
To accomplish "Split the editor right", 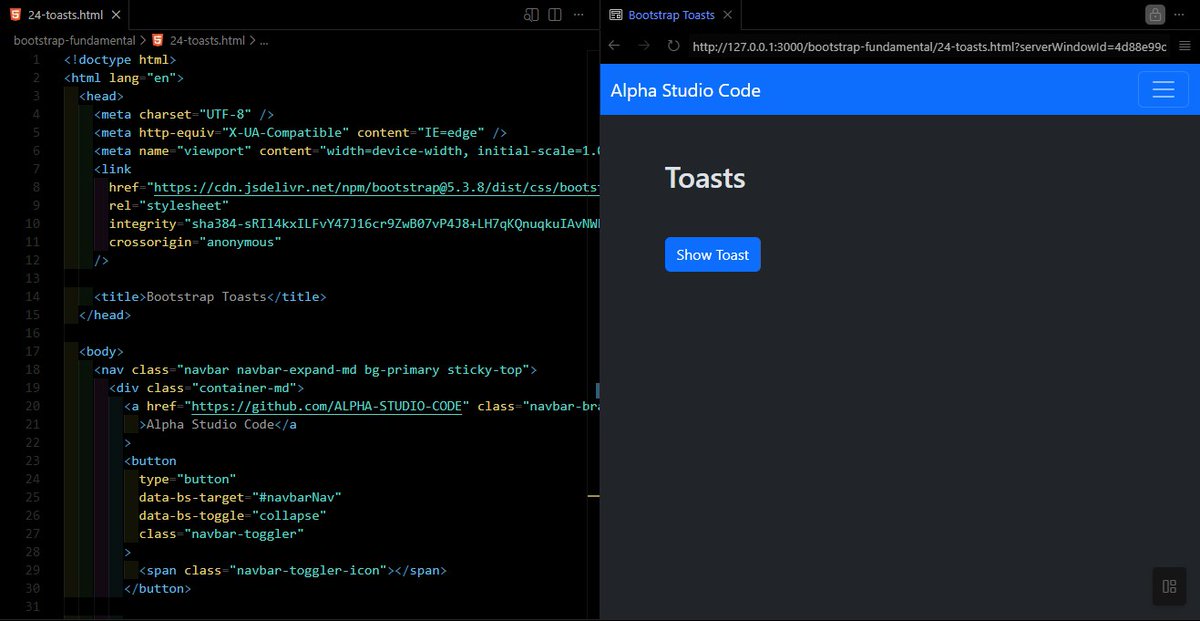I will pyautogui.click(x=555, y=15).
